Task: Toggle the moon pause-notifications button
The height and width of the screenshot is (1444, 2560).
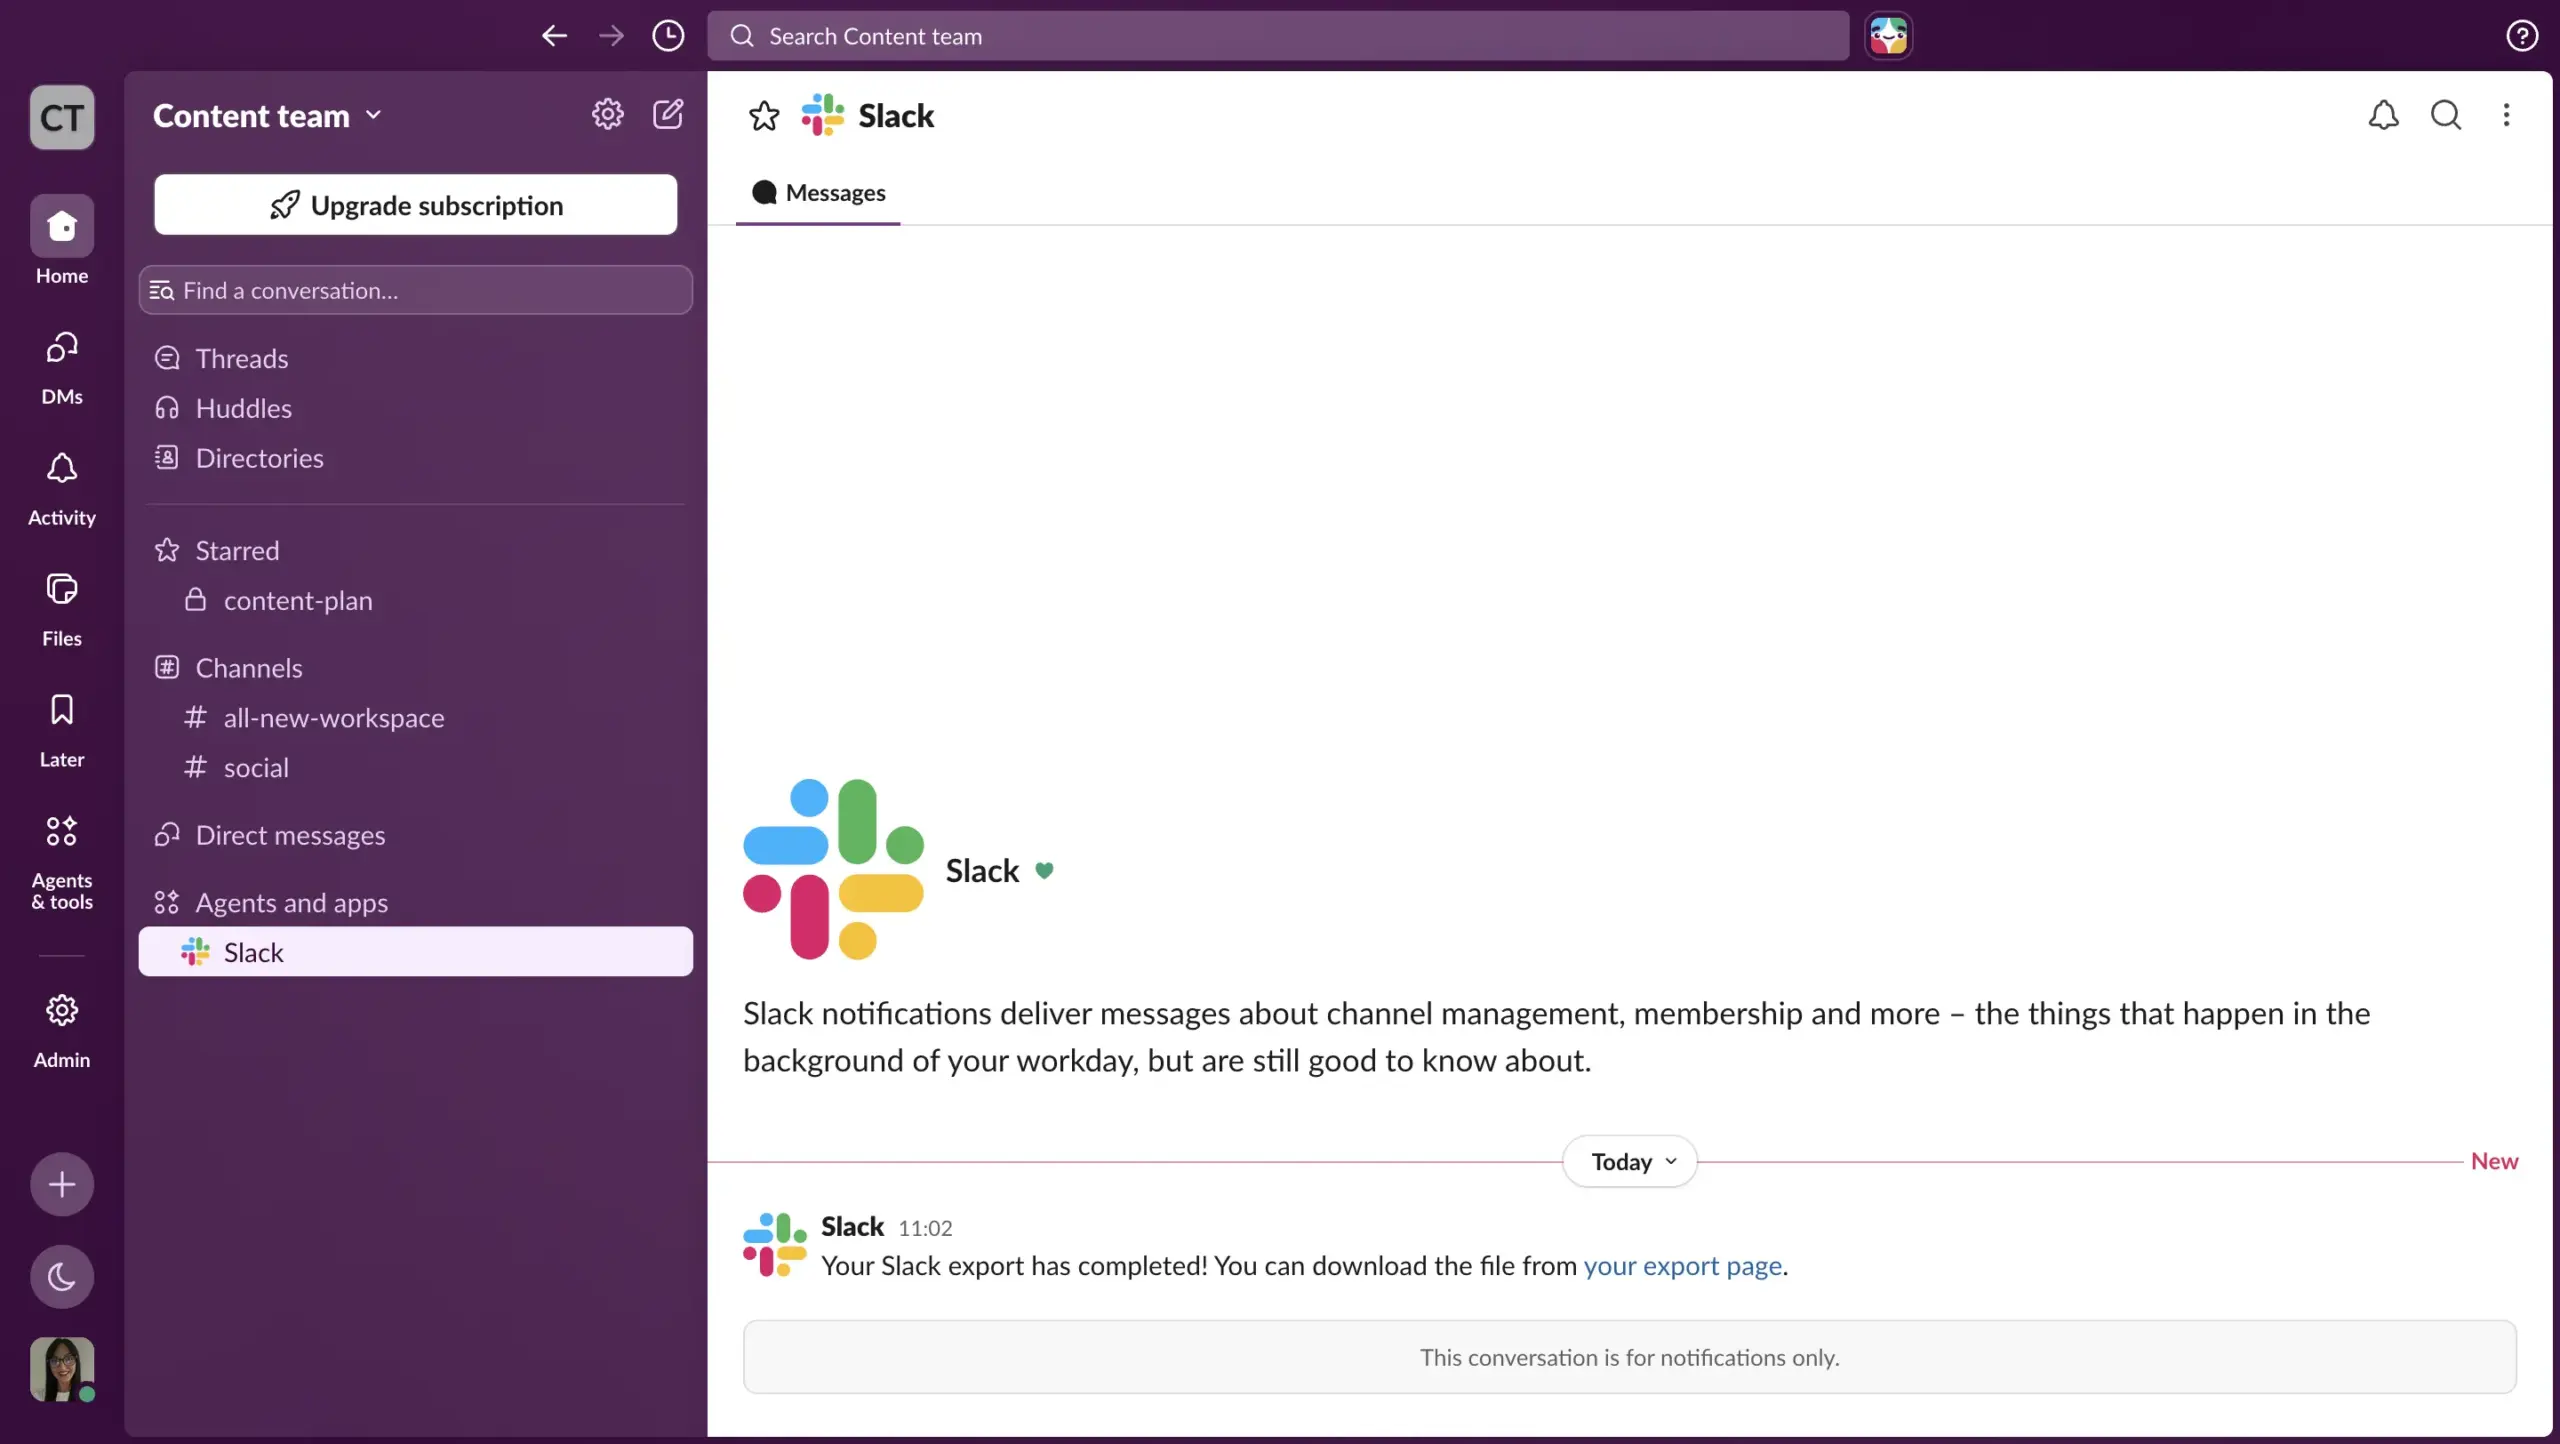Action: (62, 1277)
